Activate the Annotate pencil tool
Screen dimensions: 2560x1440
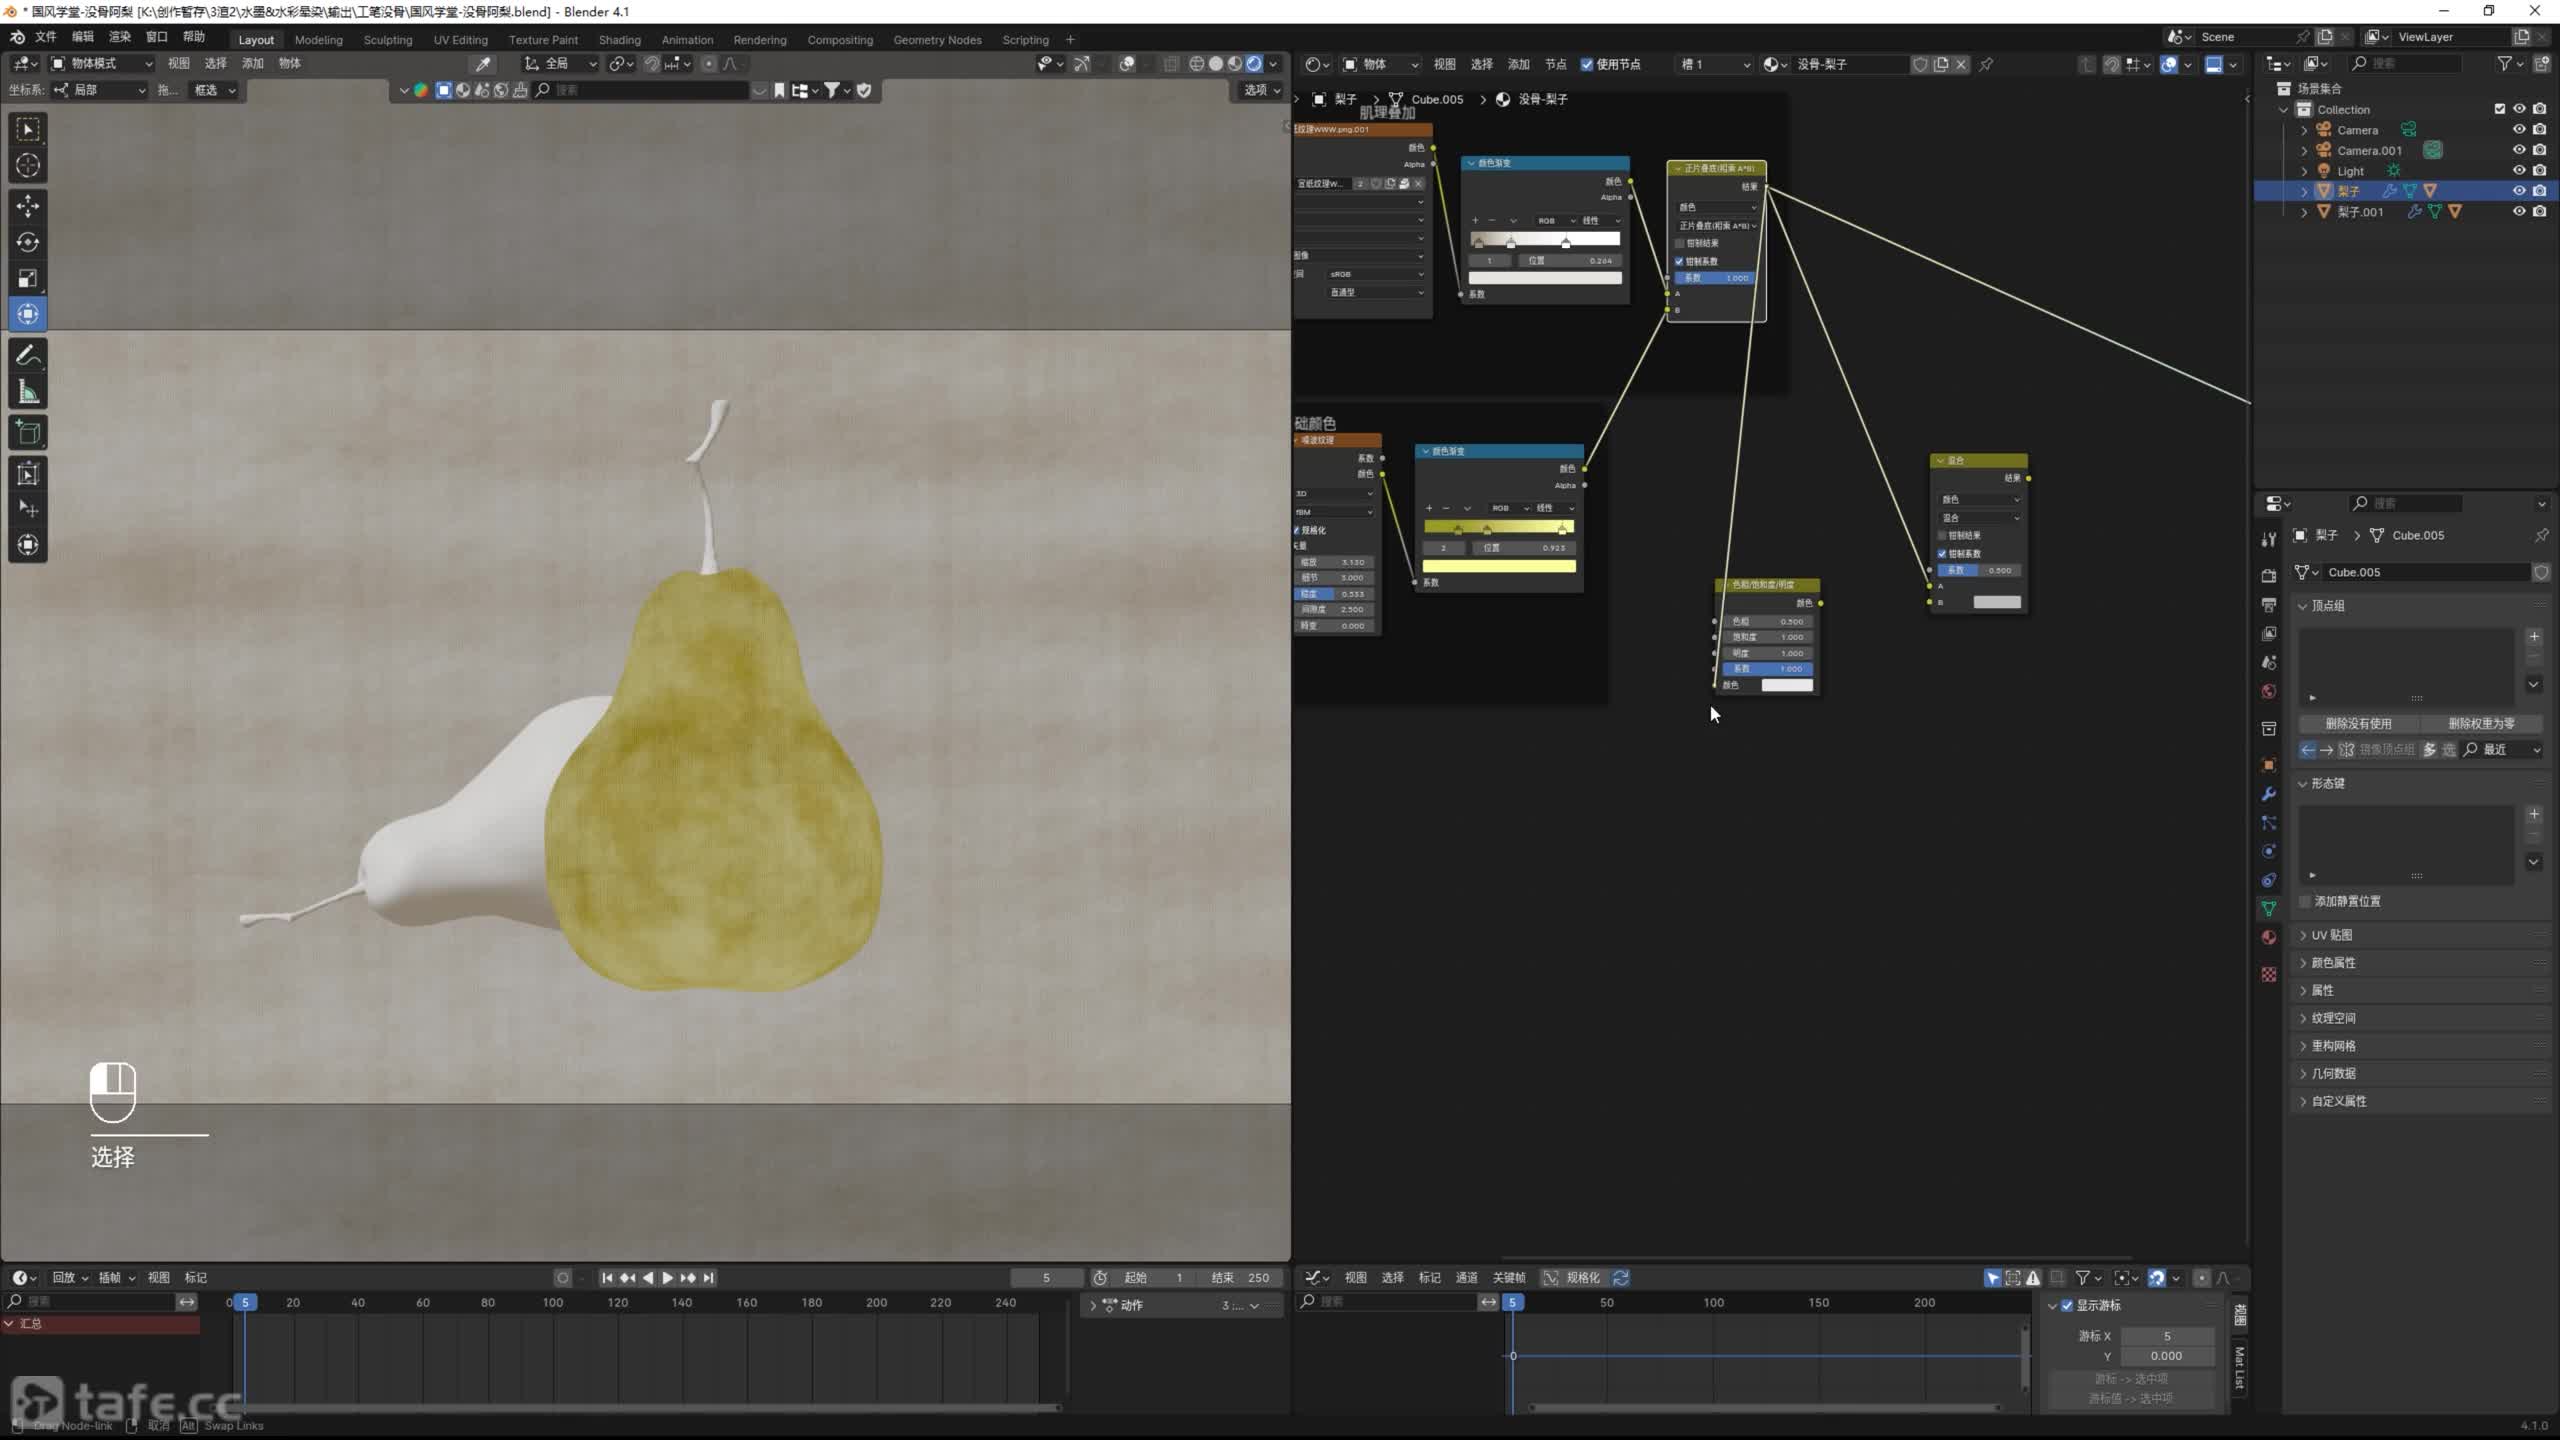tap(28, 356)
